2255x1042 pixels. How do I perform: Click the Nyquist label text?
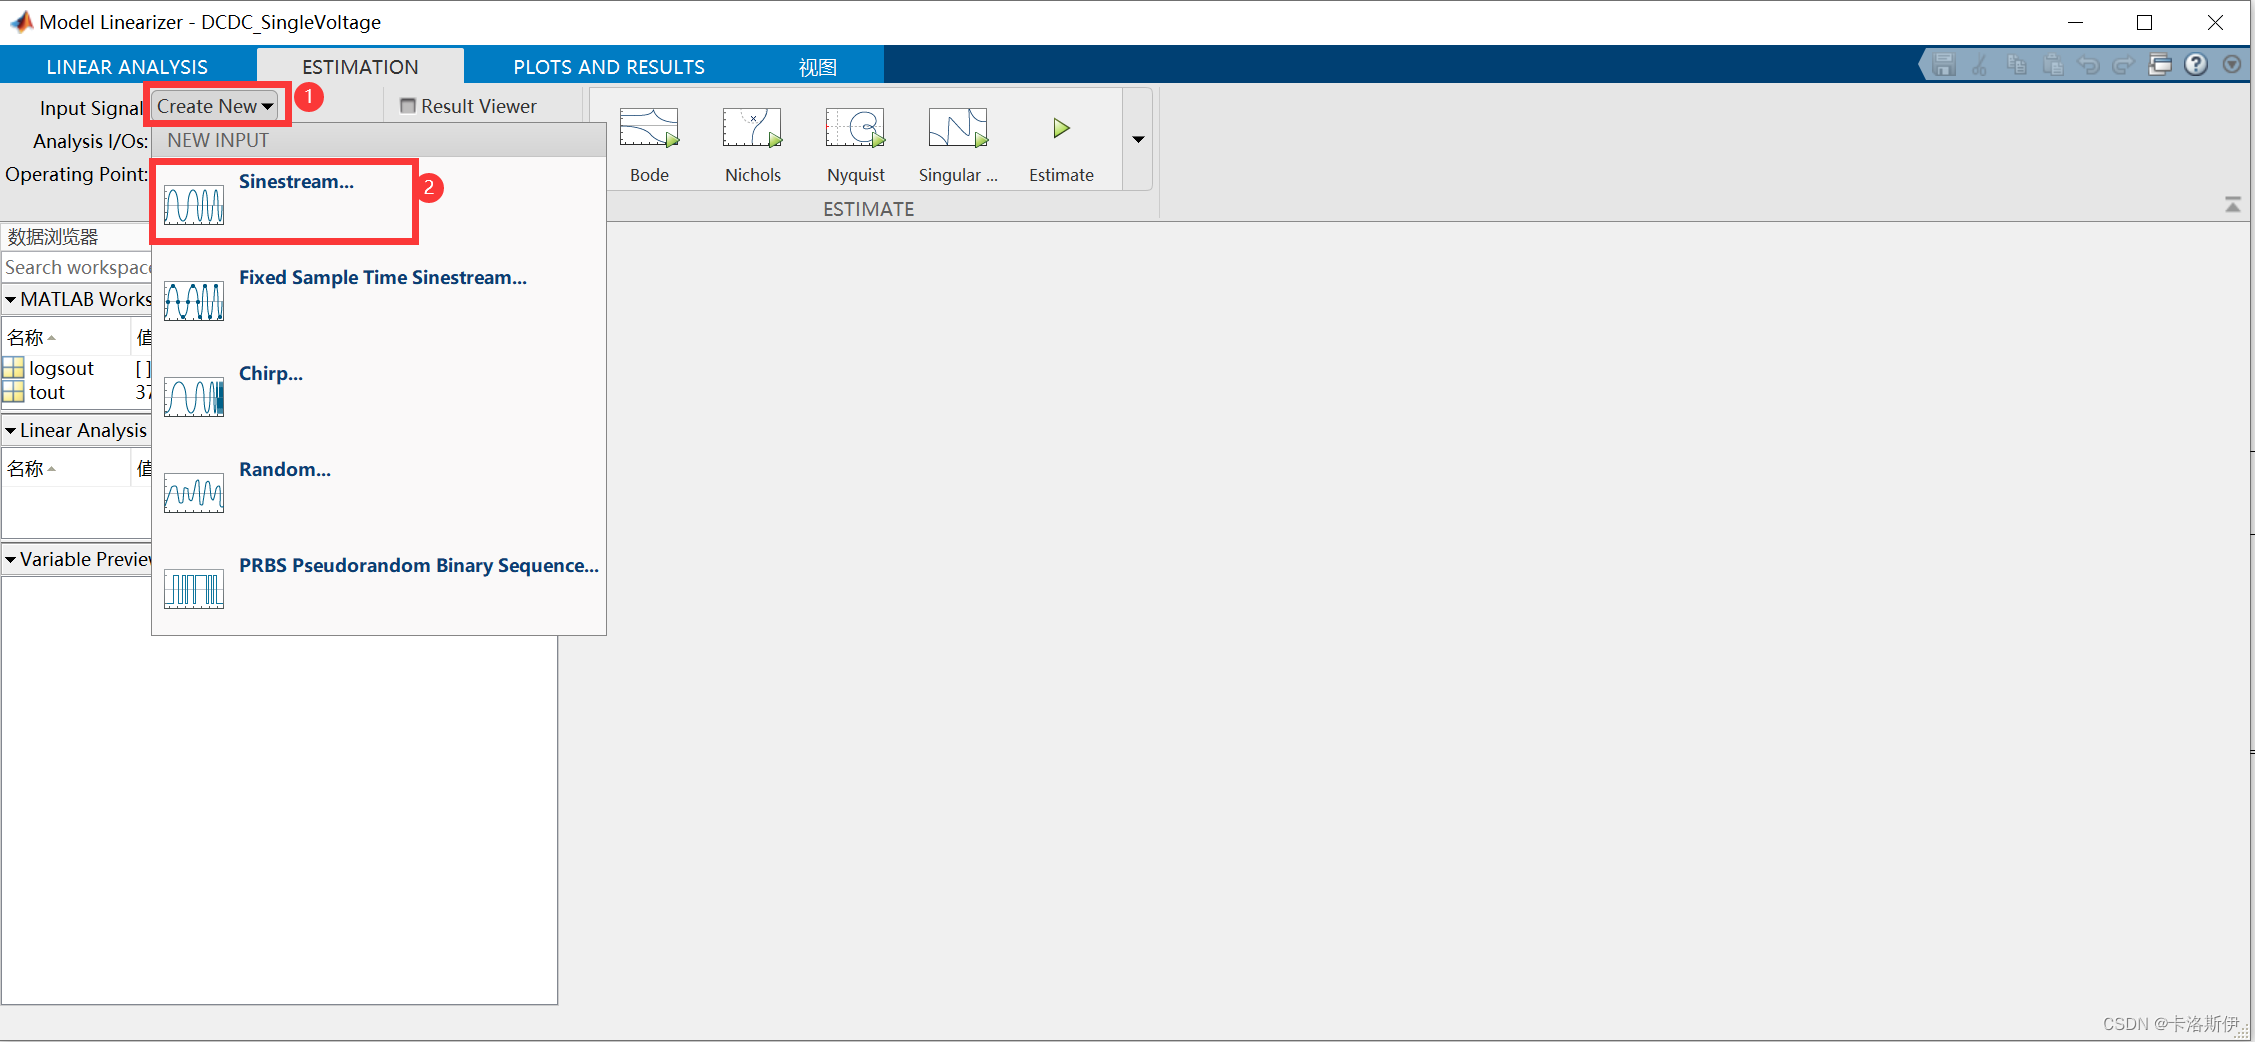tap(855, 175)
